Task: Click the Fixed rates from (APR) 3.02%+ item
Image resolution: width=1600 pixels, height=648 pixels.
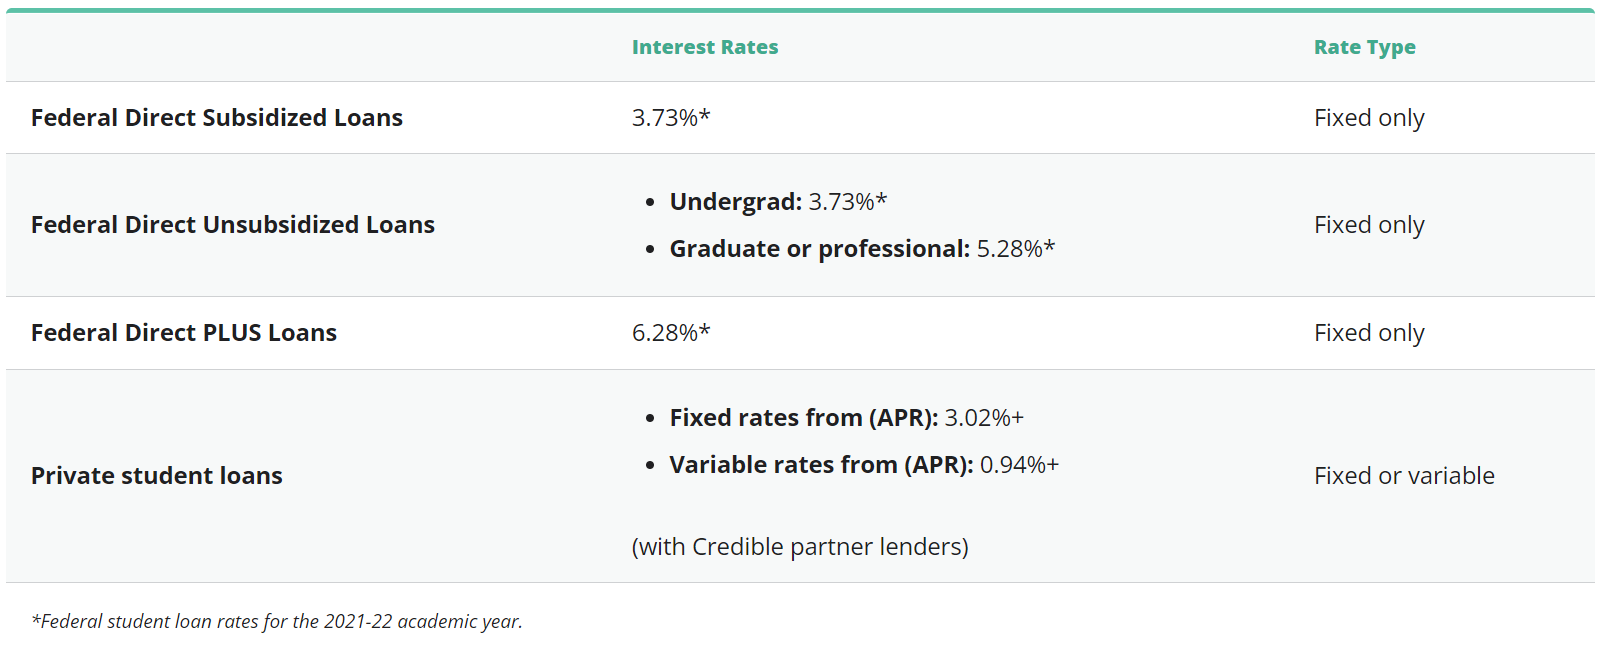Action: [x=846, y=418]
